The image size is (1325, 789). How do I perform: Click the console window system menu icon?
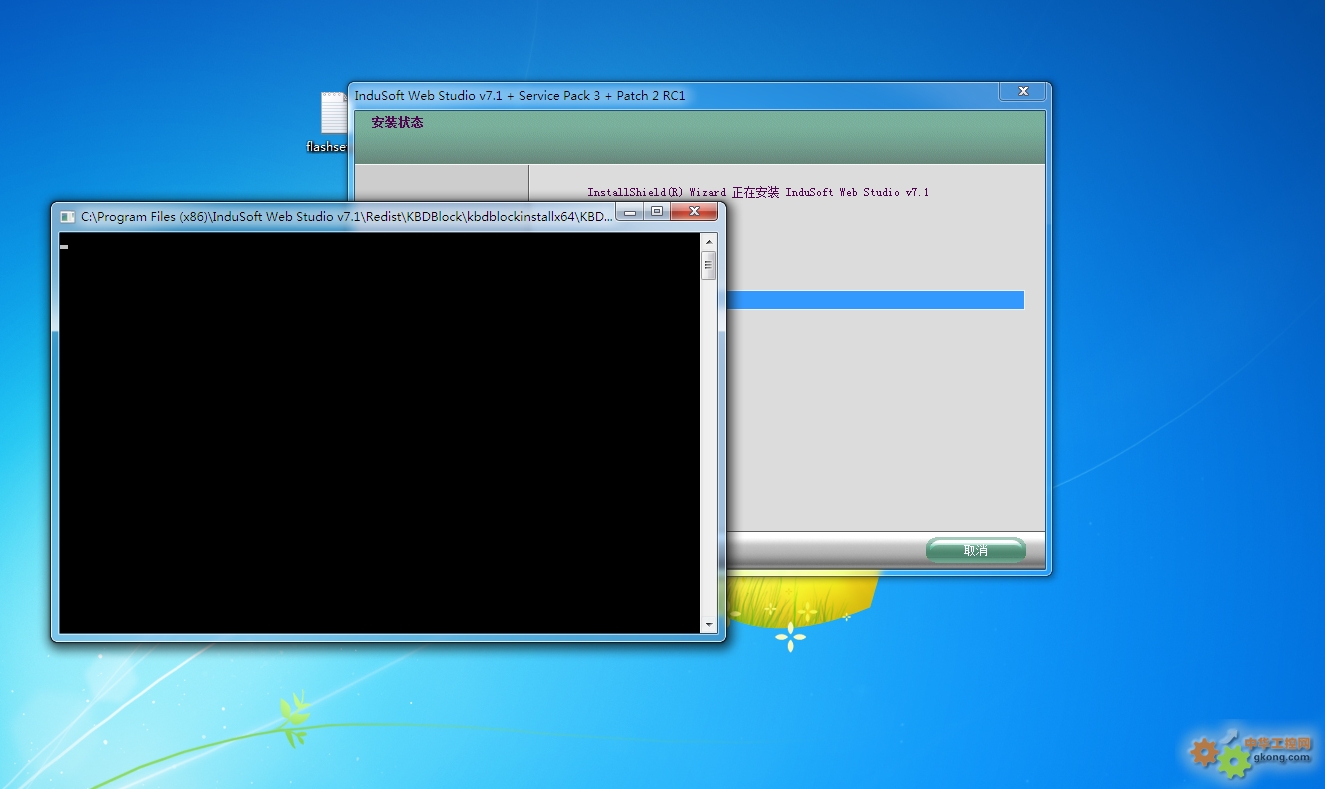[68, 216]
